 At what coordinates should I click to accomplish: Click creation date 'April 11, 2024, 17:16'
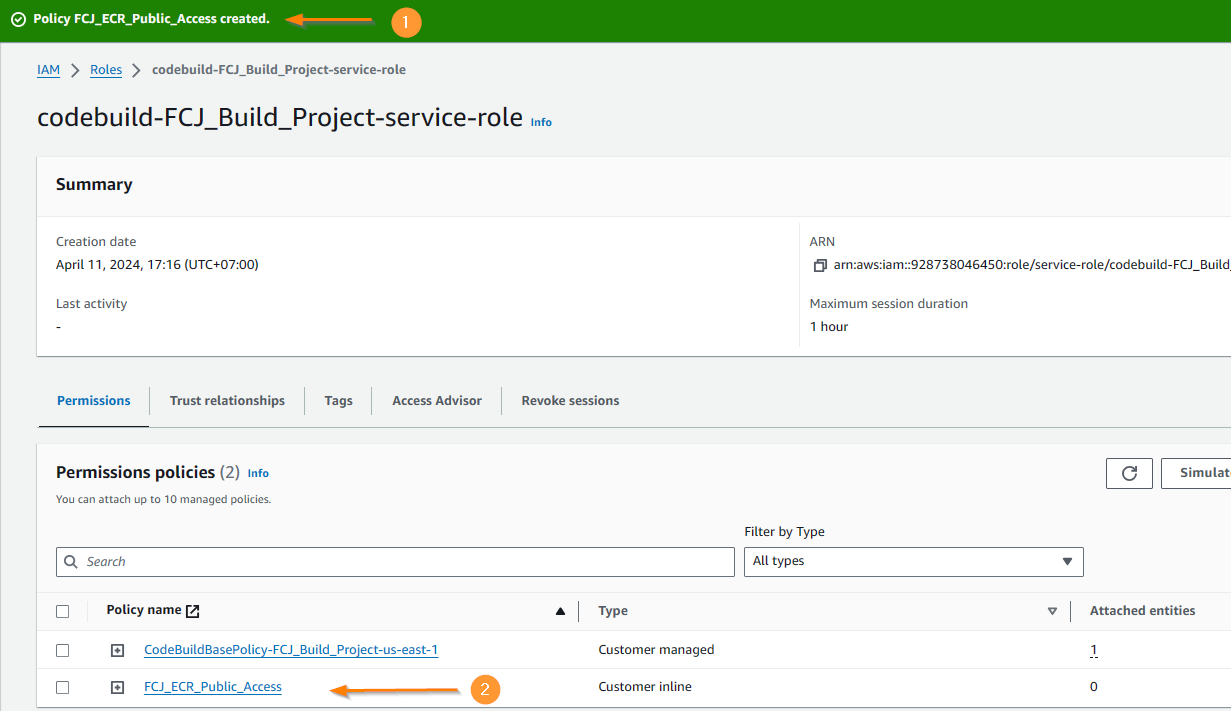(157, 265)
